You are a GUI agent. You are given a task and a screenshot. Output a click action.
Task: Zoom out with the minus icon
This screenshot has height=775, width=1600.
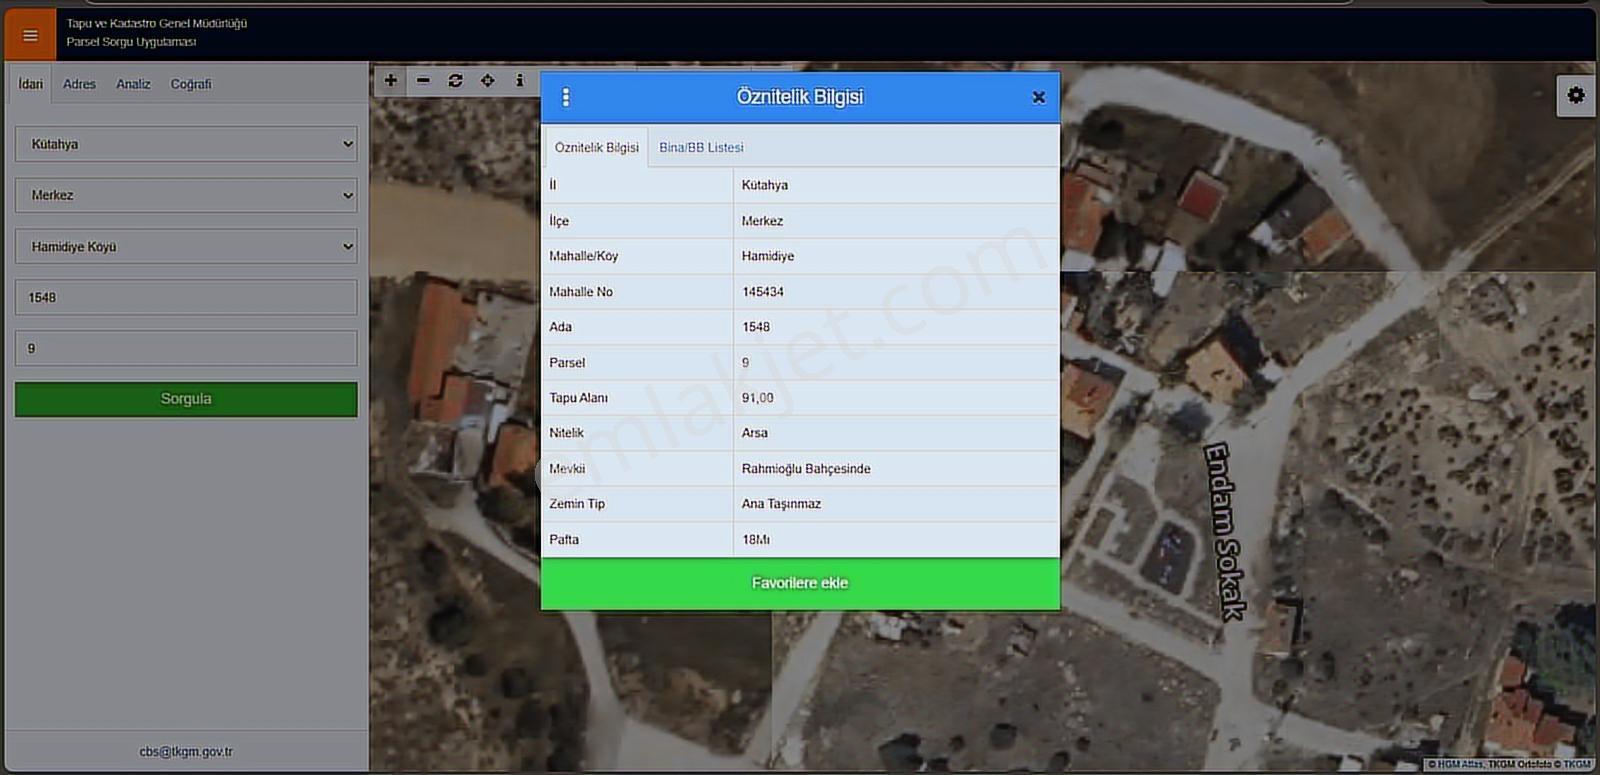pyautogui.click(x=423, y=81)
